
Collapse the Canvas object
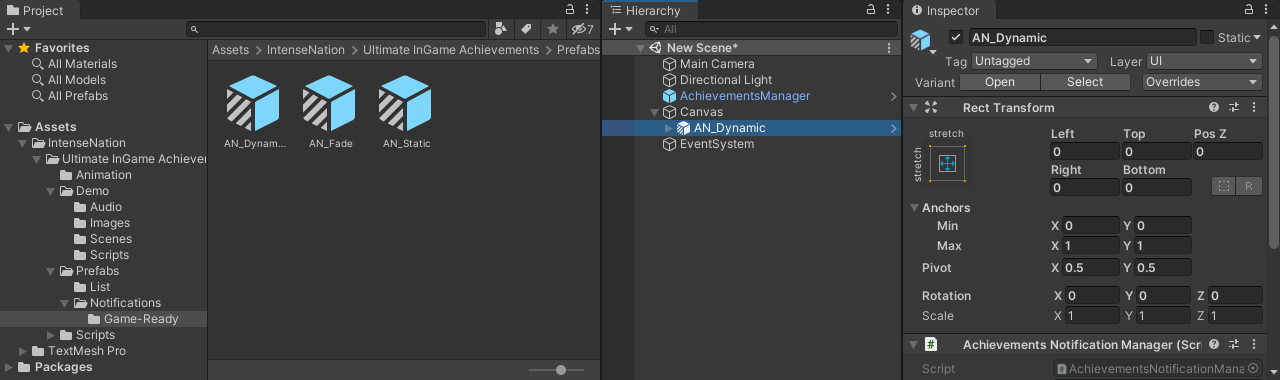(x=655, y=112)
